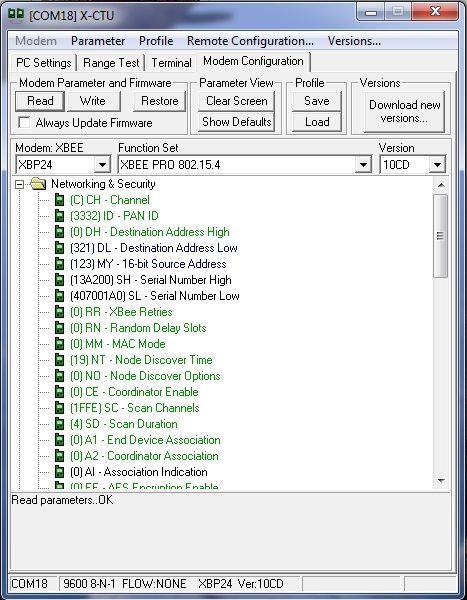Open the Parameter menu
This screenshot has height=600, width=467.
tap(98, 41)
